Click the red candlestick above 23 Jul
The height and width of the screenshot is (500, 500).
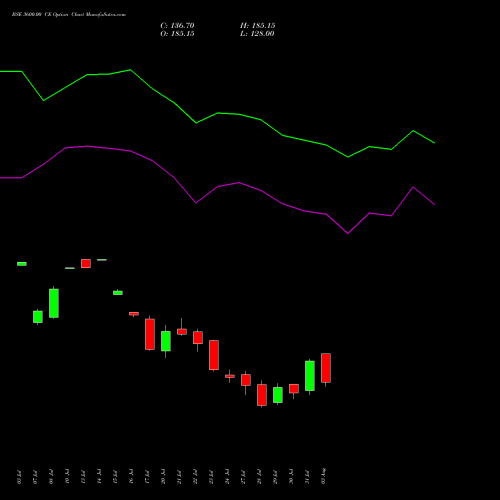click(214, 355)
